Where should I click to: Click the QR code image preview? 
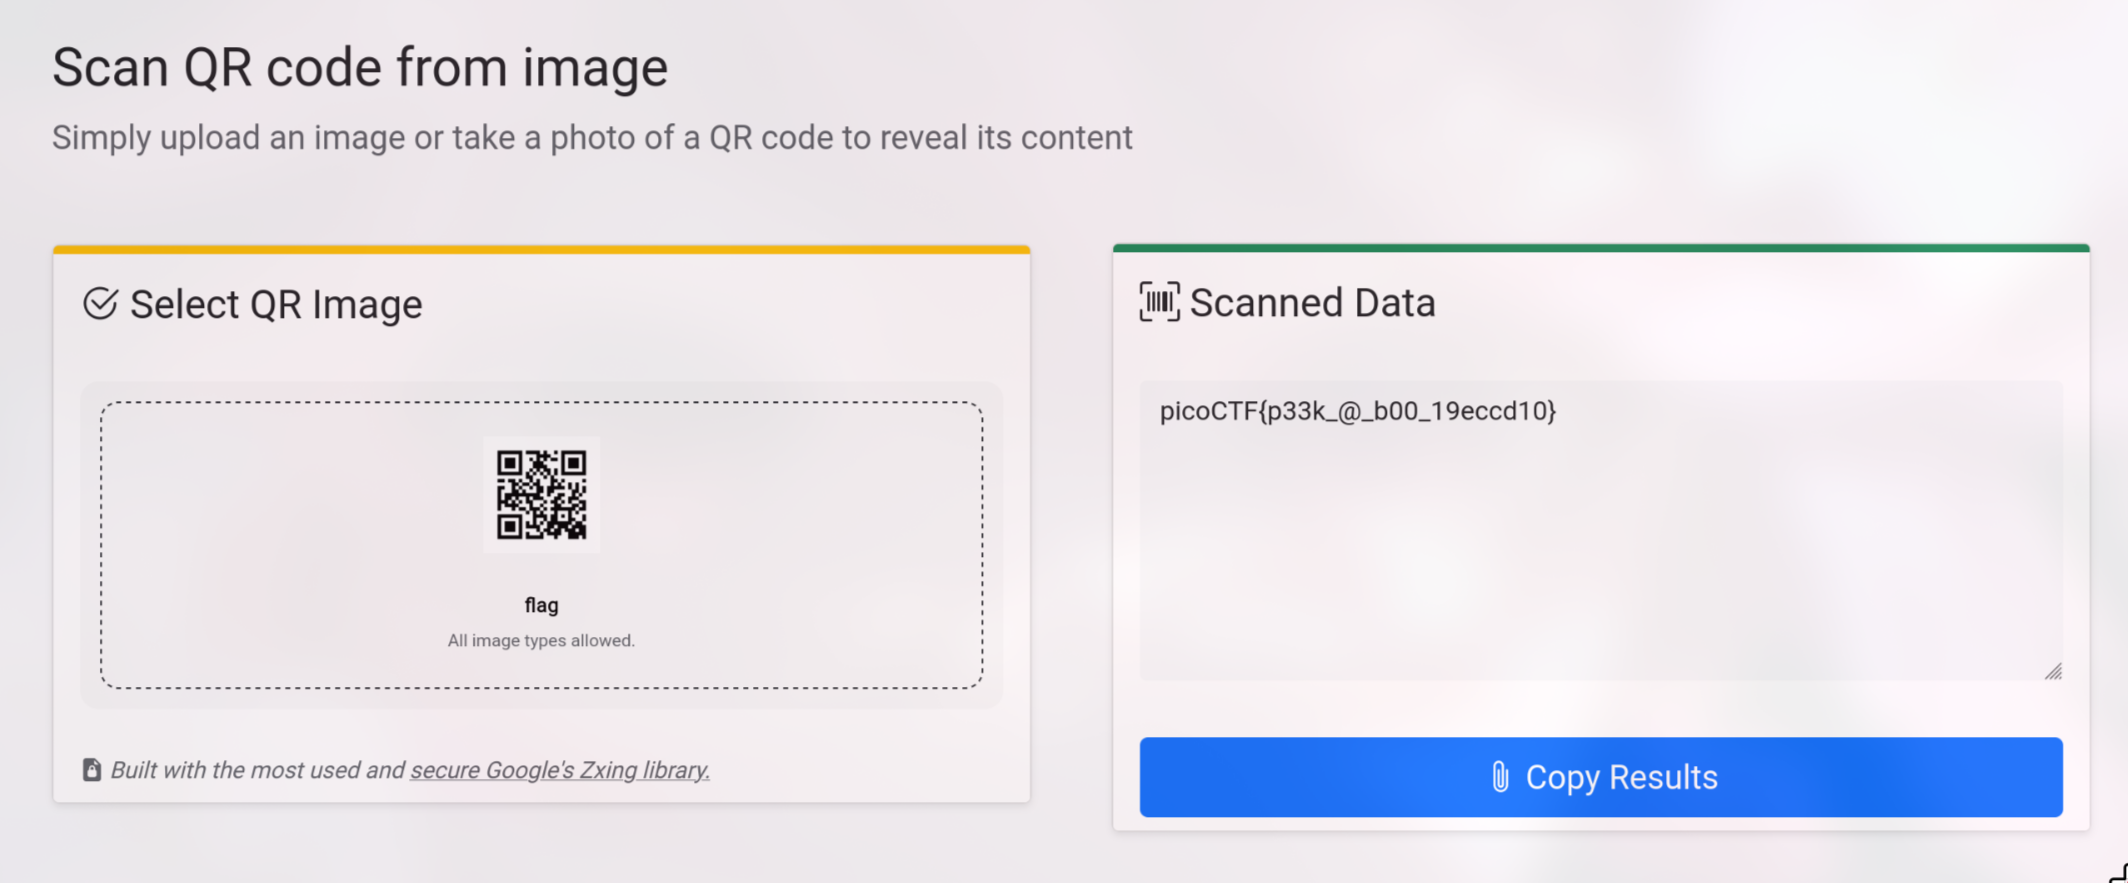coord(541,494)
